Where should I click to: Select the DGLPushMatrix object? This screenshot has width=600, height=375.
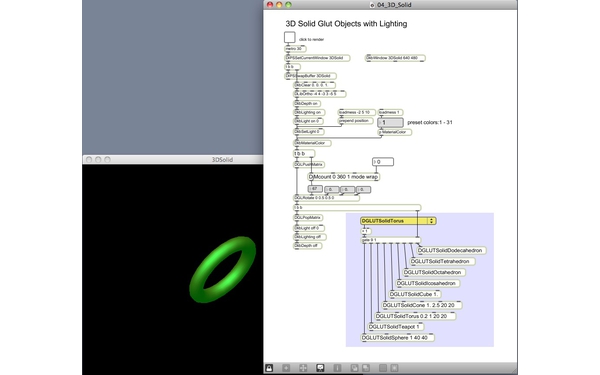coord(309,165)
